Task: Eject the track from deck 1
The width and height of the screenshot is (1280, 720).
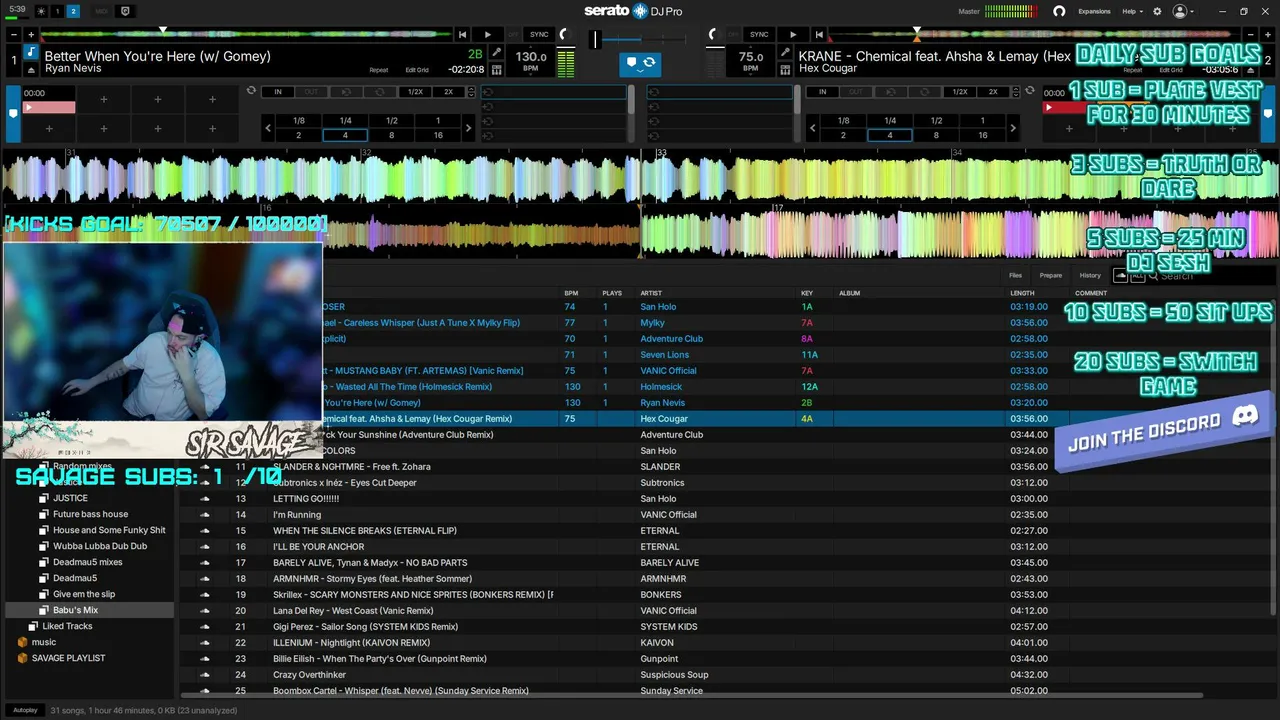Action: pyautogui.click(x=31, y=70)
